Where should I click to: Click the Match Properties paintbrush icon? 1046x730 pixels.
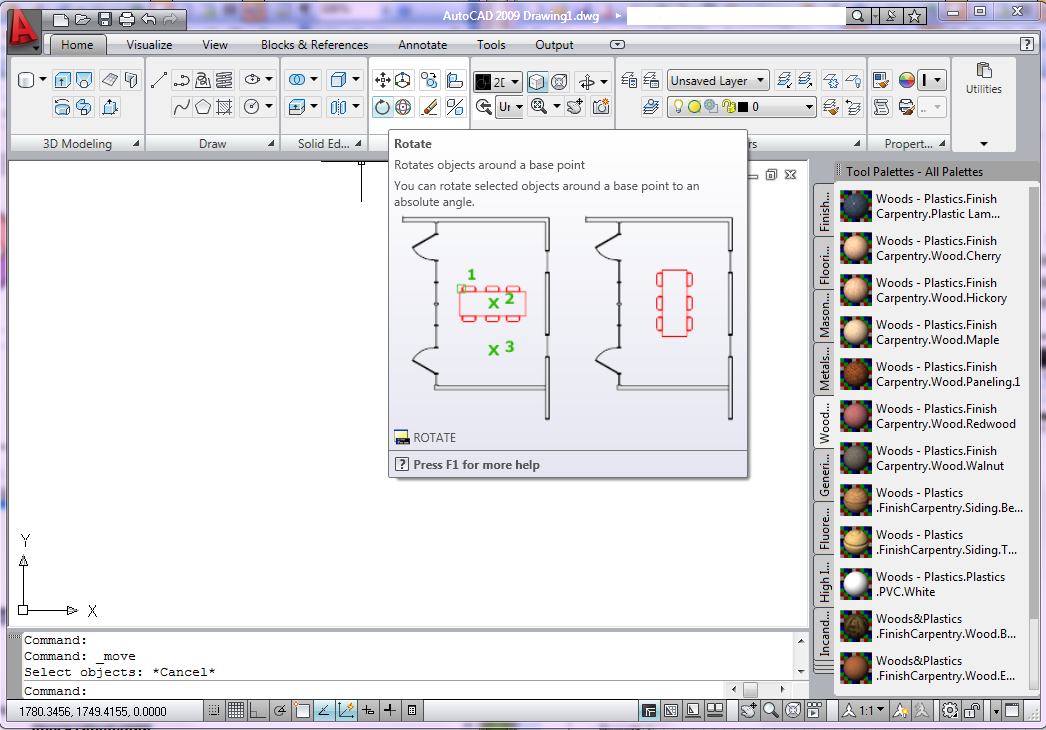(881, 81)
